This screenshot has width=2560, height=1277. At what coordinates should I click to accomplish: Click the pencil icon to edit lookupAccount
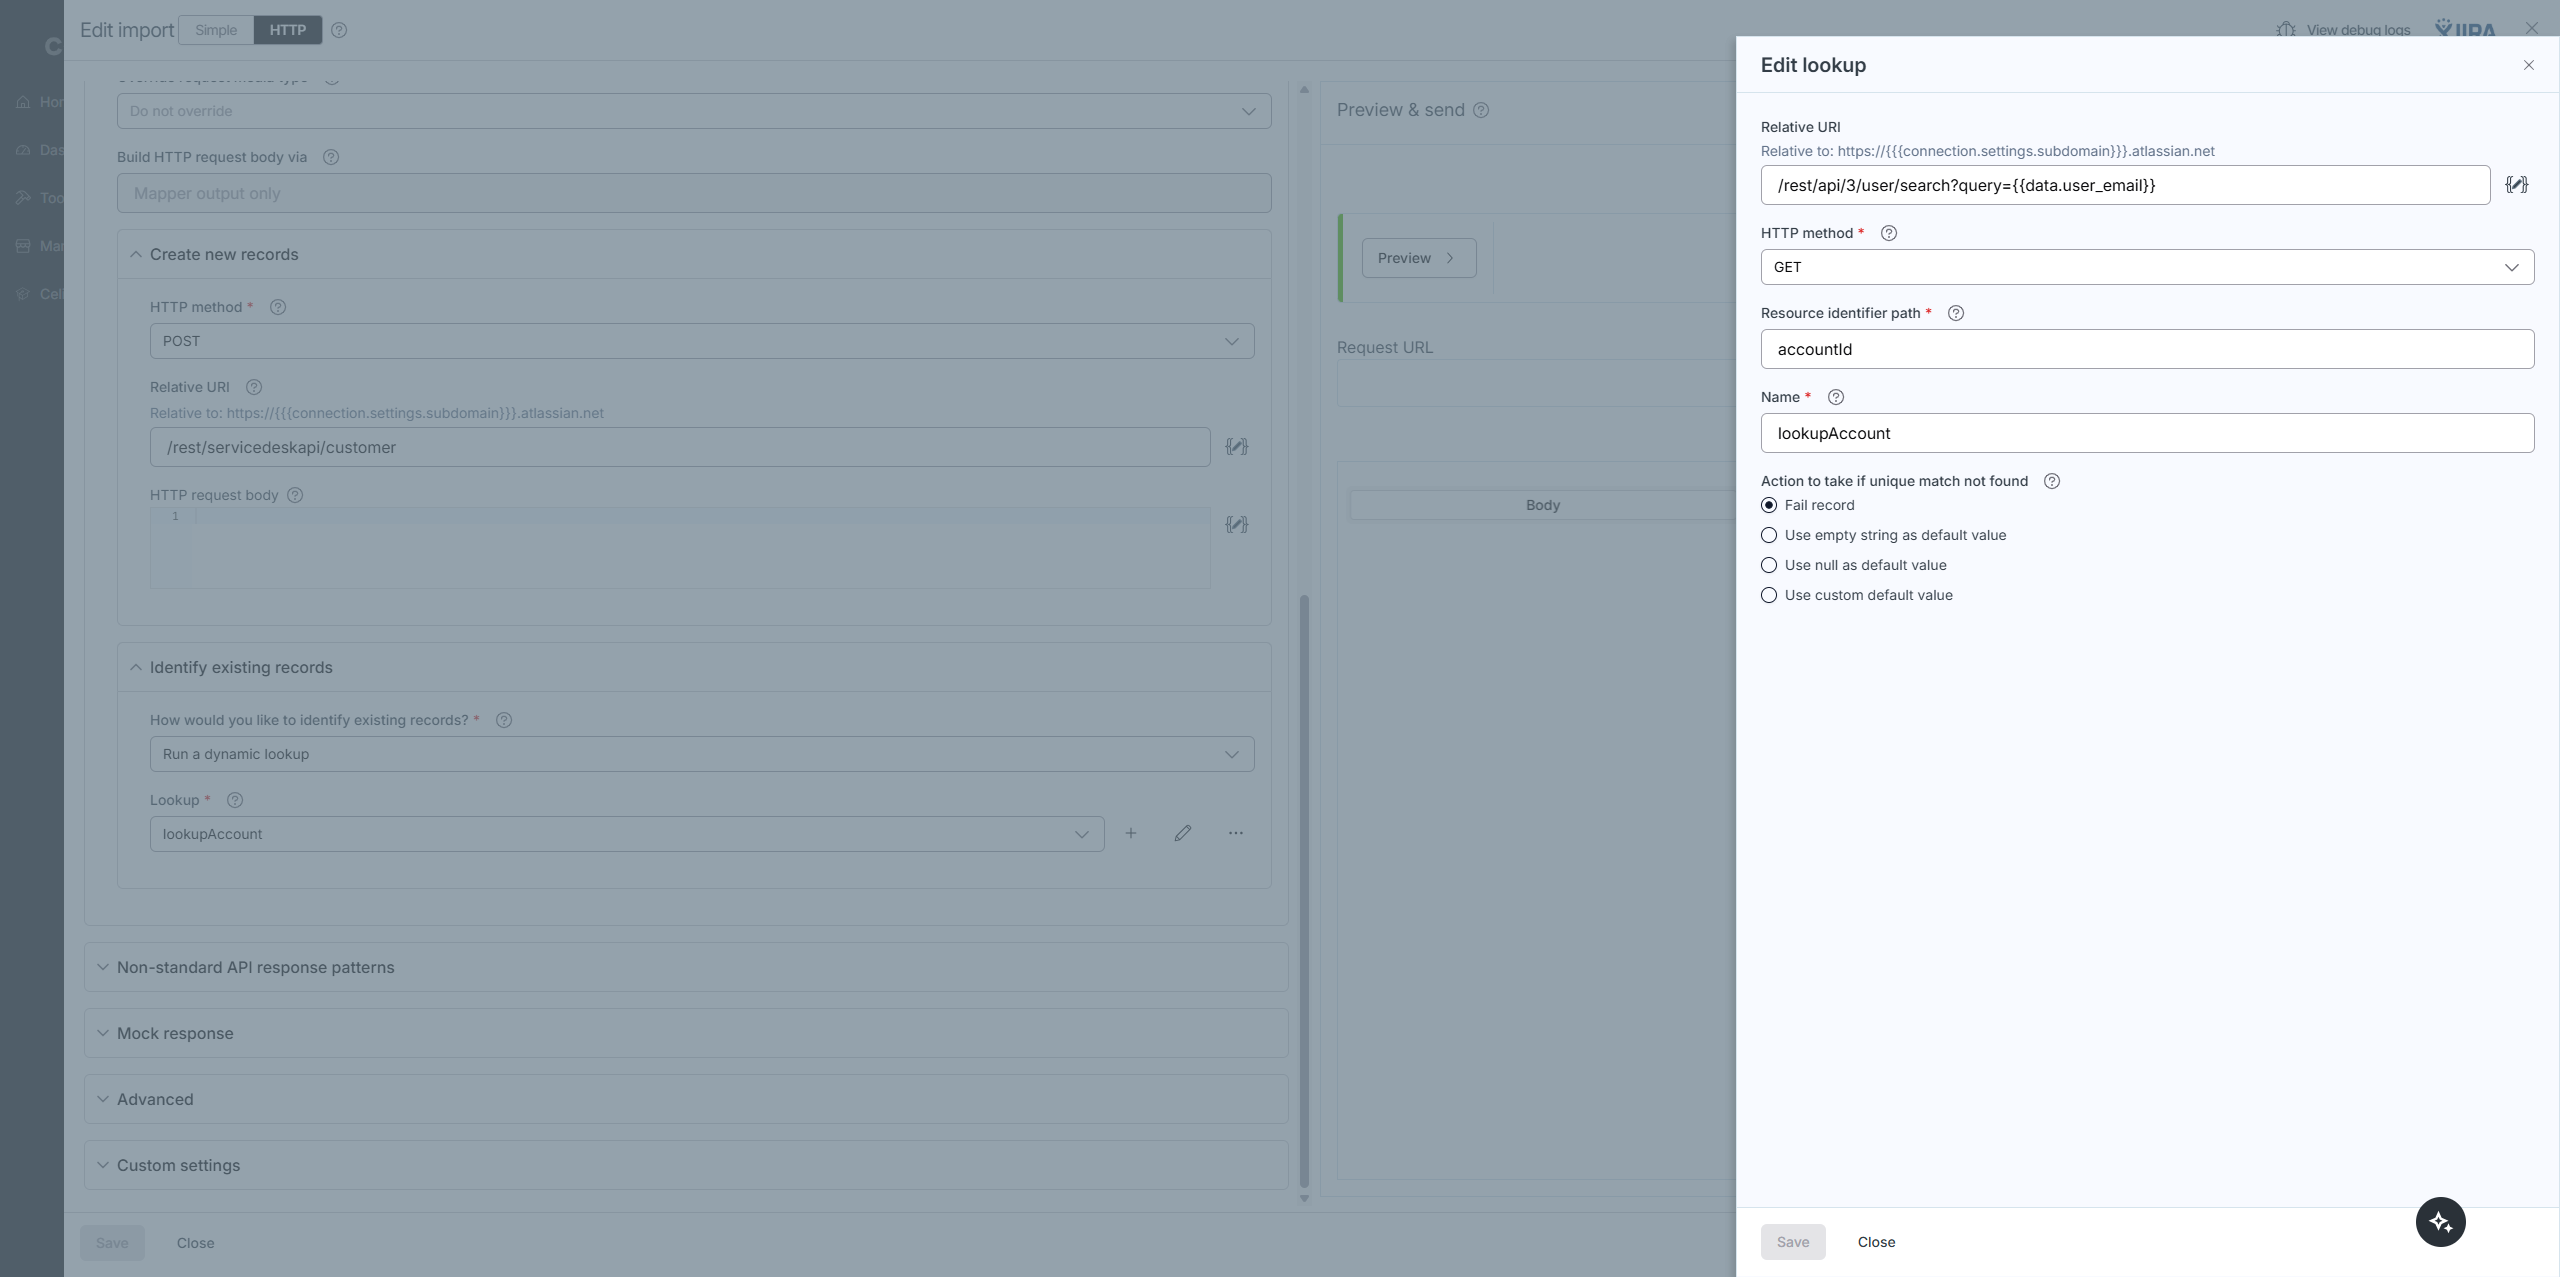(x=1182, y=833)
